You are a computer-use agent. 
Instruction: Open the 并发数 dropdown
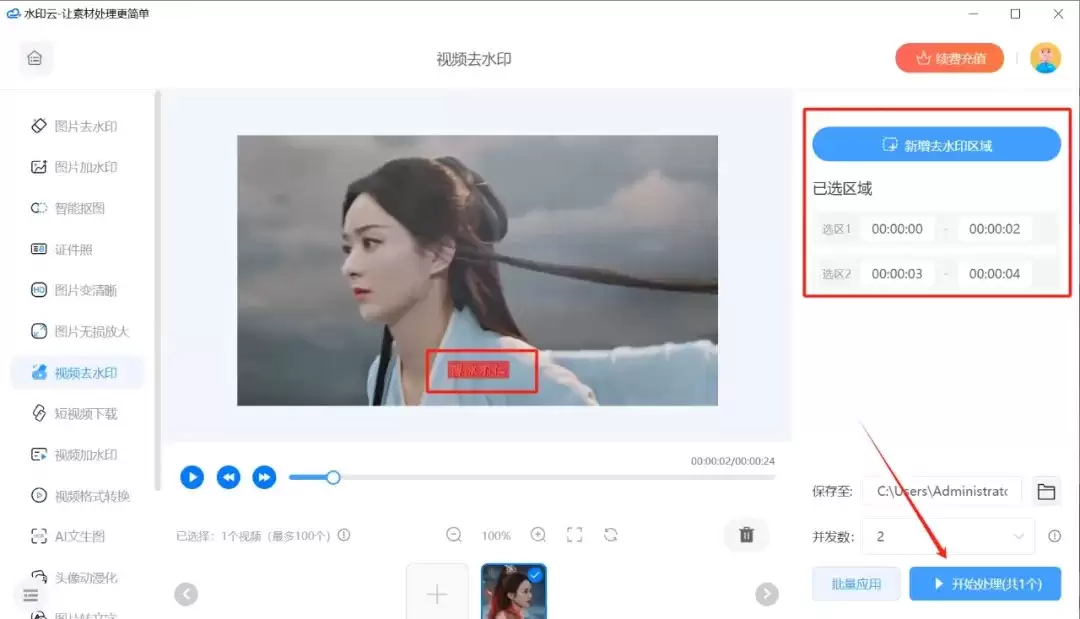click(948, 536)
